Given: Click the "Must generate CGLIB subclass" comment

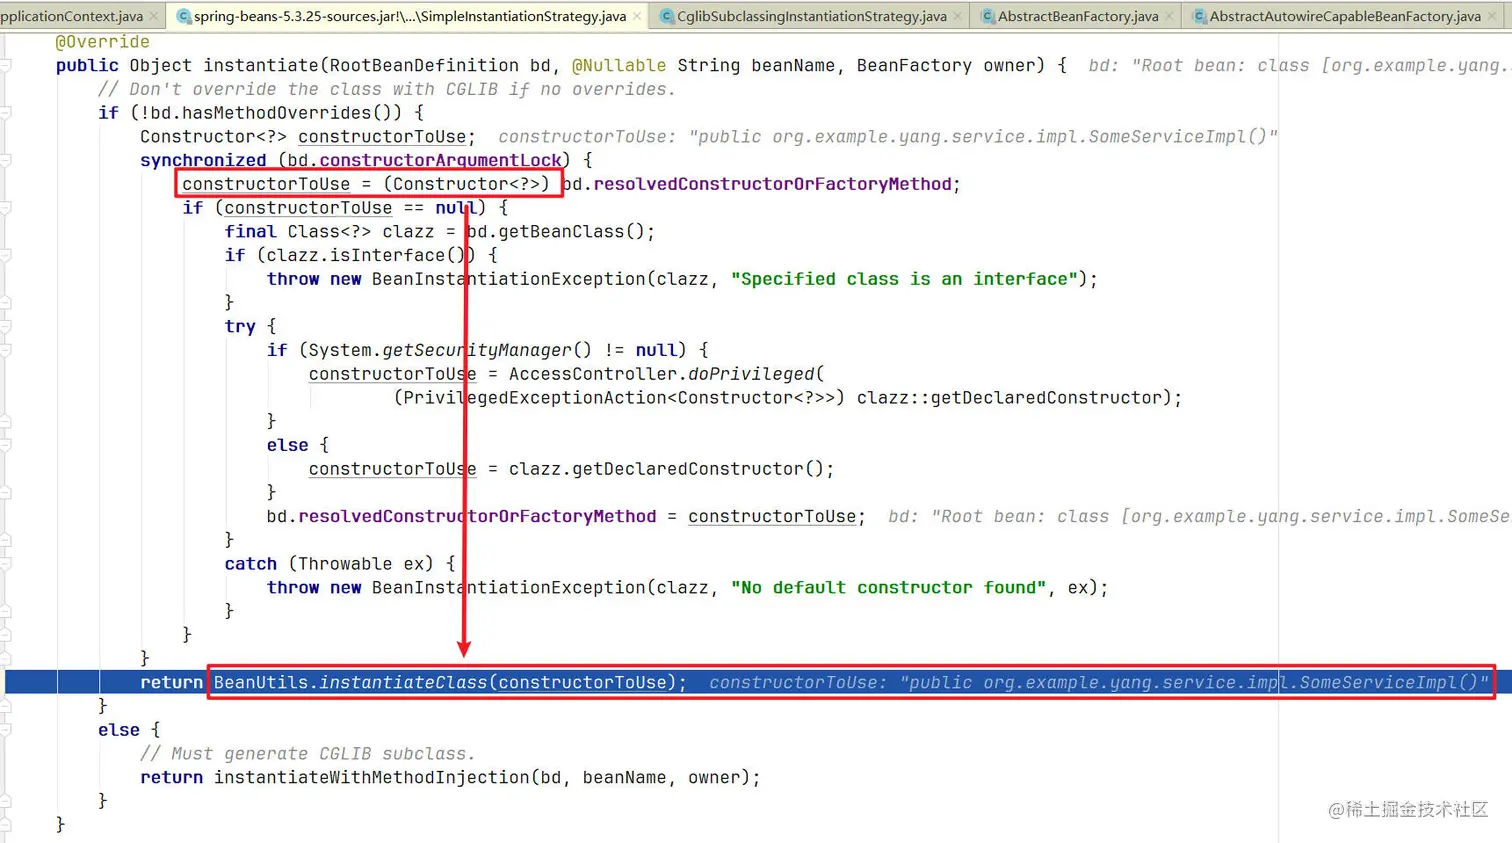Looking at the screenshot, I should pyautogui.click(x=308, y=754).
